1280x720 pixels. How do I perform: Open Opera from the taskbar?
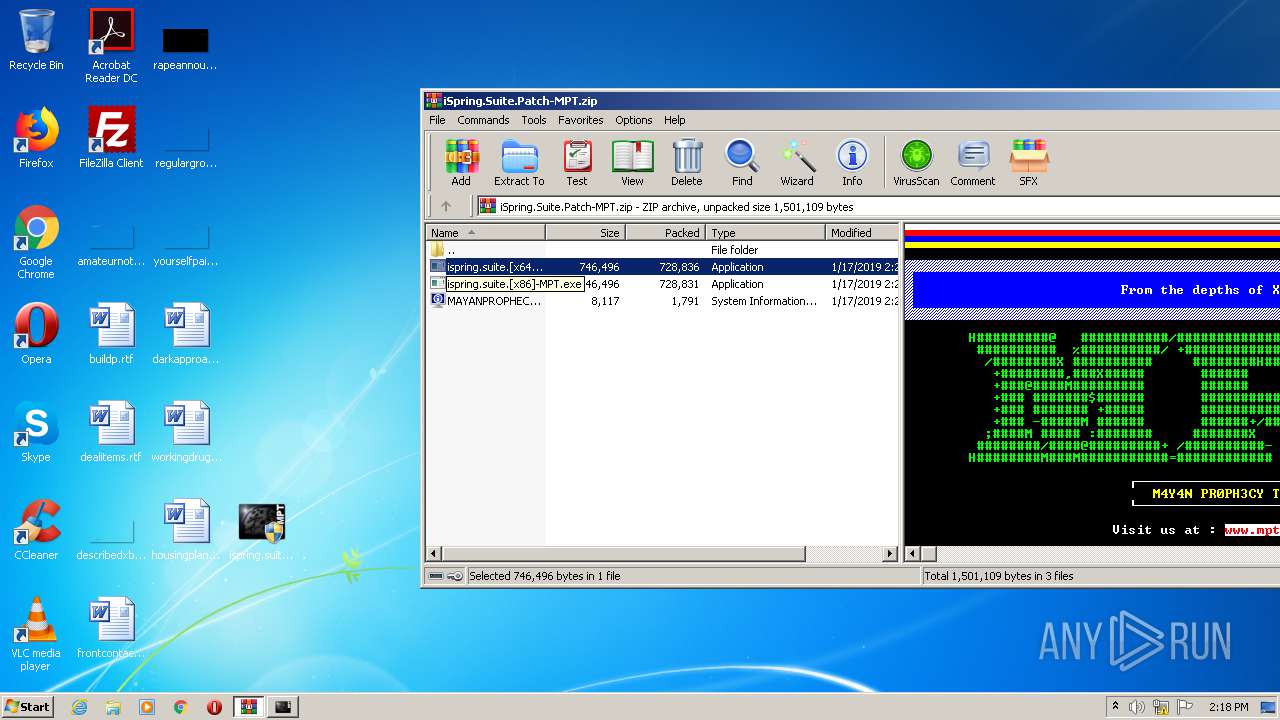click(214, 707)
